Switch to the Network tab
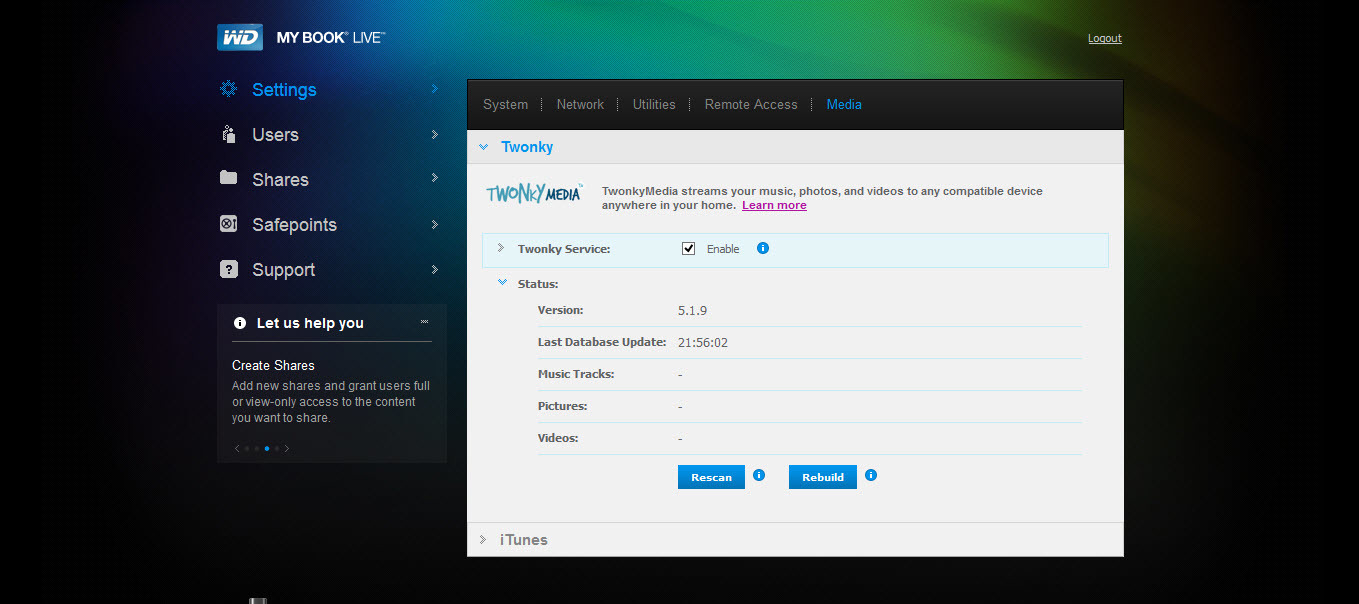The height and width of the screenshot is (604, 1359). 580,104
